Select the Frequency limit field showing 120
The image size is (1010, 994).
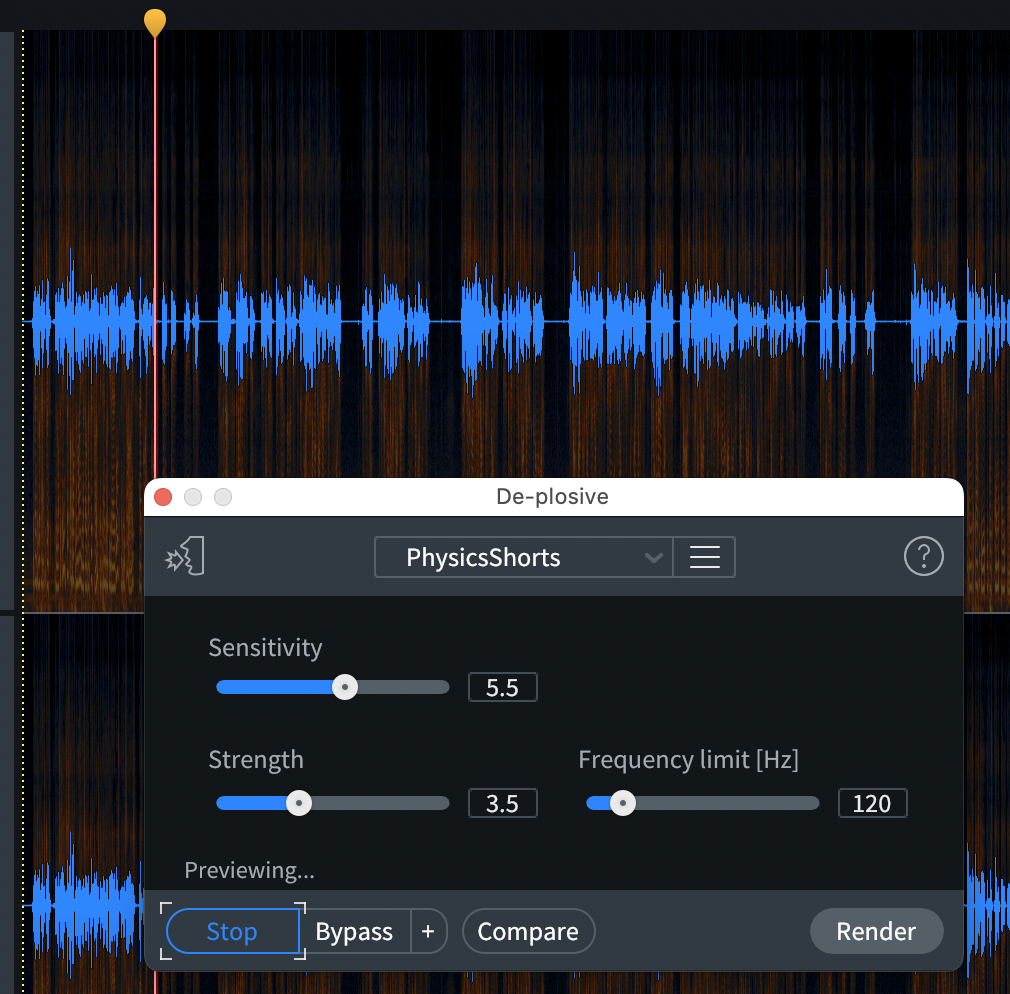tap(872, 804)
